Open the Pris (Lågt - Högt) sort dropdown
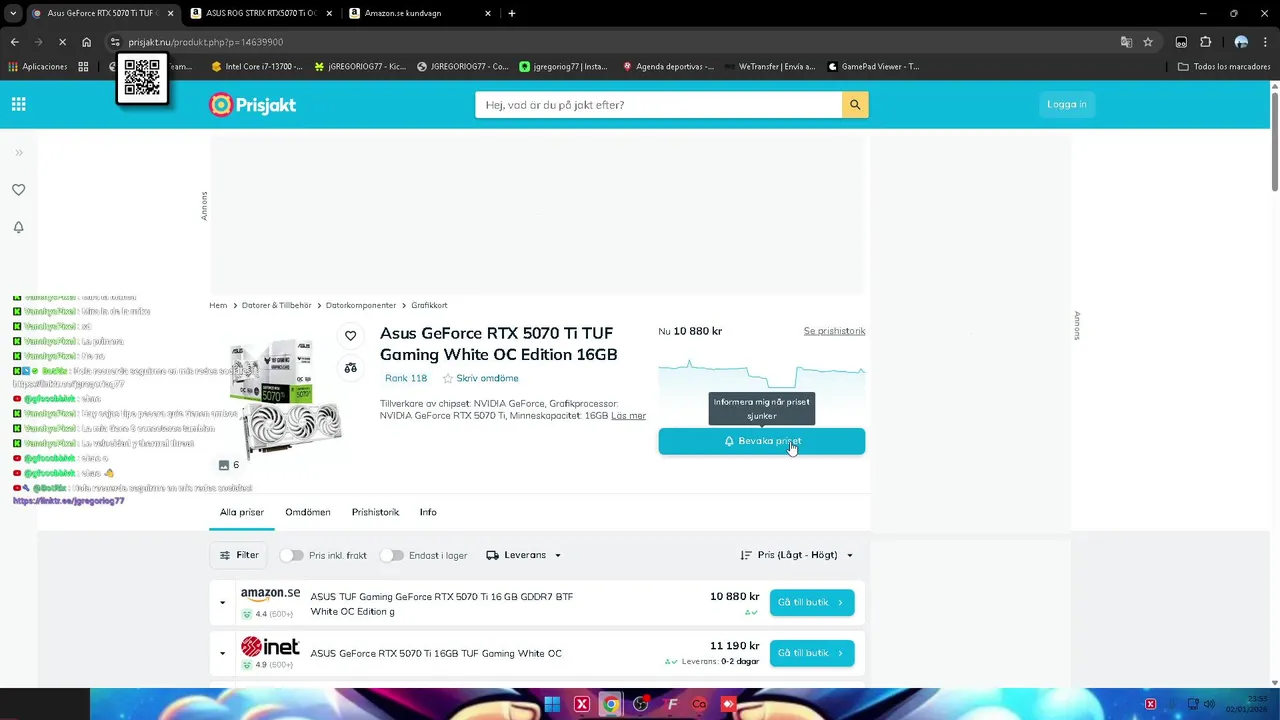The width and height of the screenshot is (1280, 720). (x=797, y=555)
